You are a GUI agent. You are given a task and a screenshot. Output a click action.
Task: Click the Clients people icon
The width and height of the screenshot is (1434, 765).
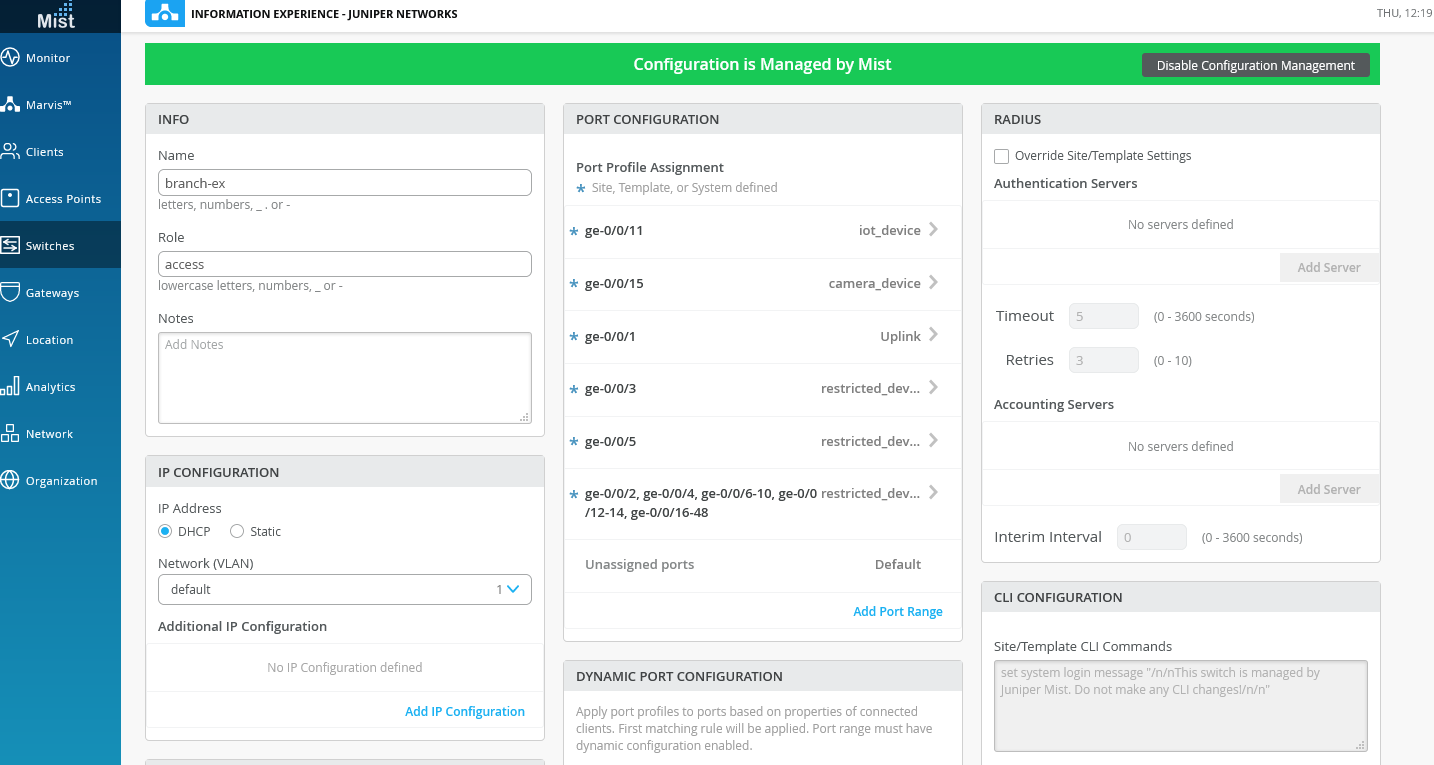click(x=11, y=152)
